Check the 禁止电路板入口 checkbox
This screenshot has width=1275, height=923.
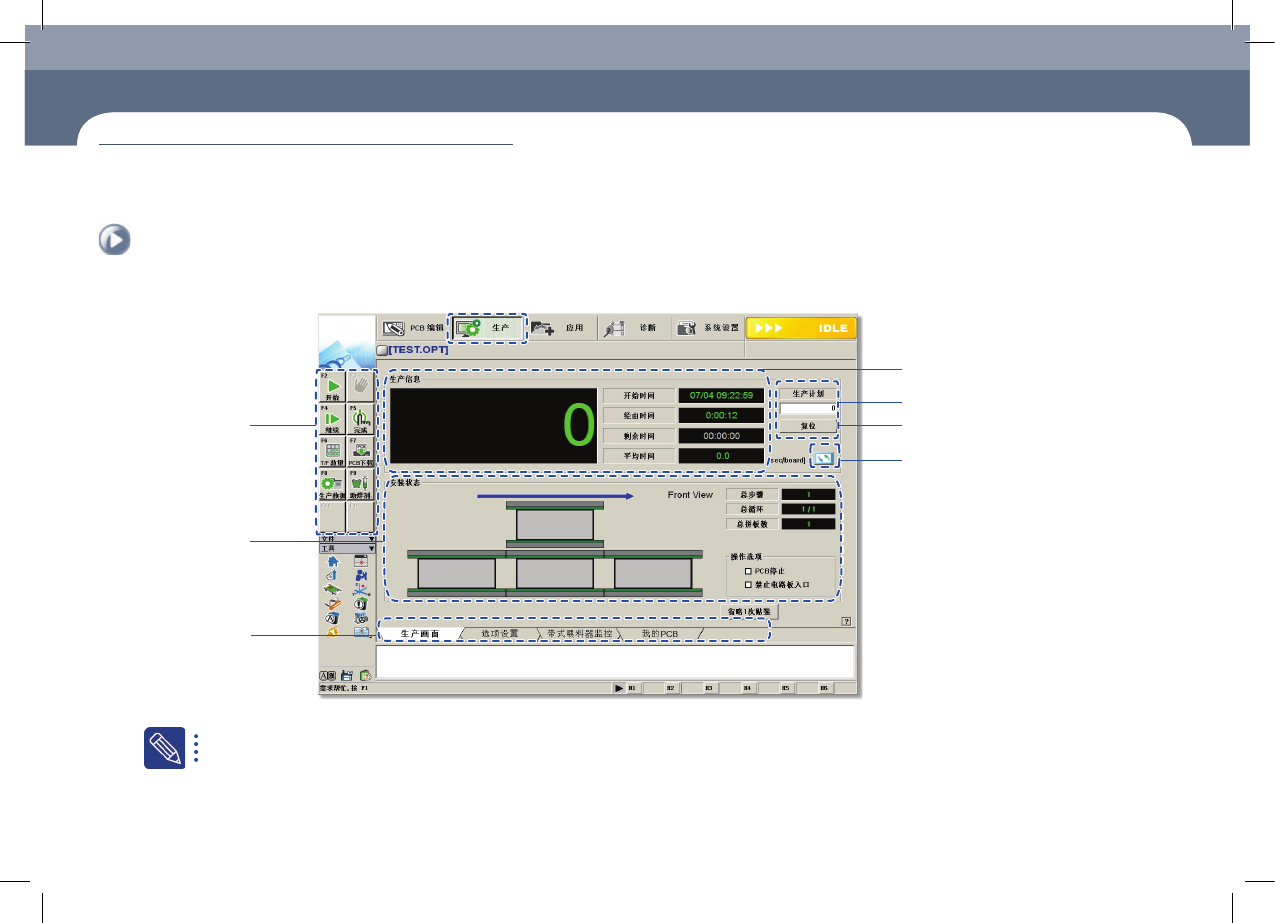[x=747, y=583]
